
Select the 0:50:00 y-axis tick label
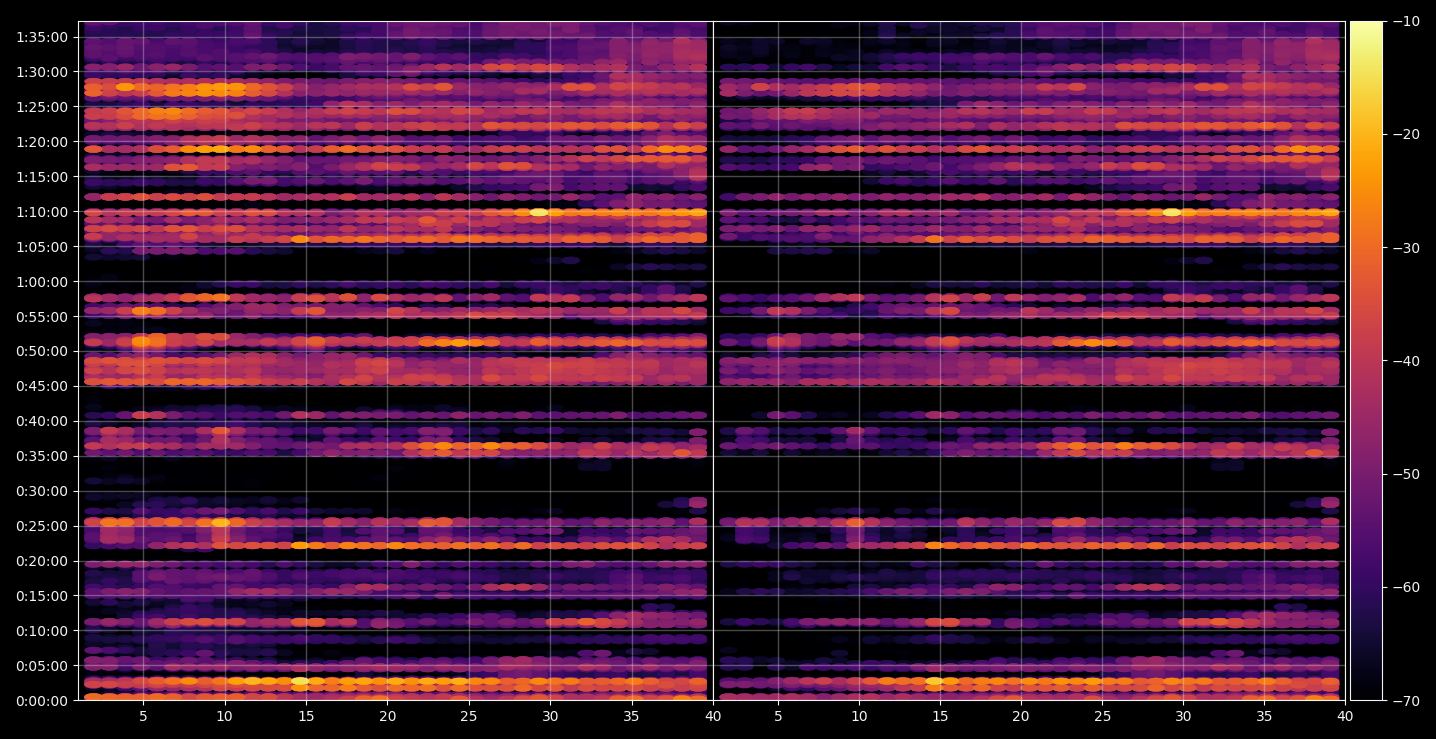tap(42, 351)
